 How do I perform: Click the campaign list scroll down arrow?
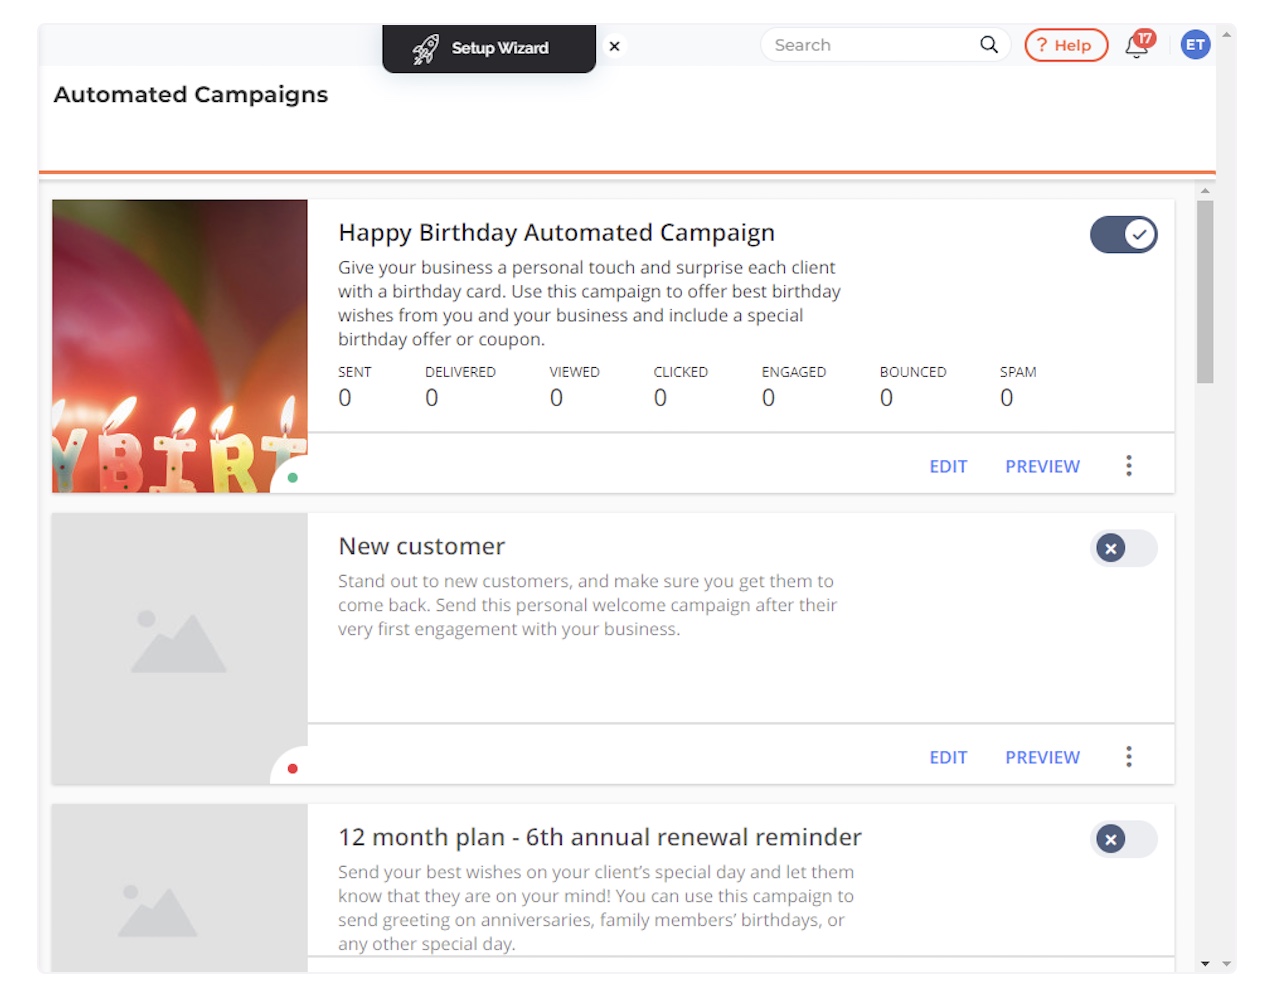(1205, 964)
